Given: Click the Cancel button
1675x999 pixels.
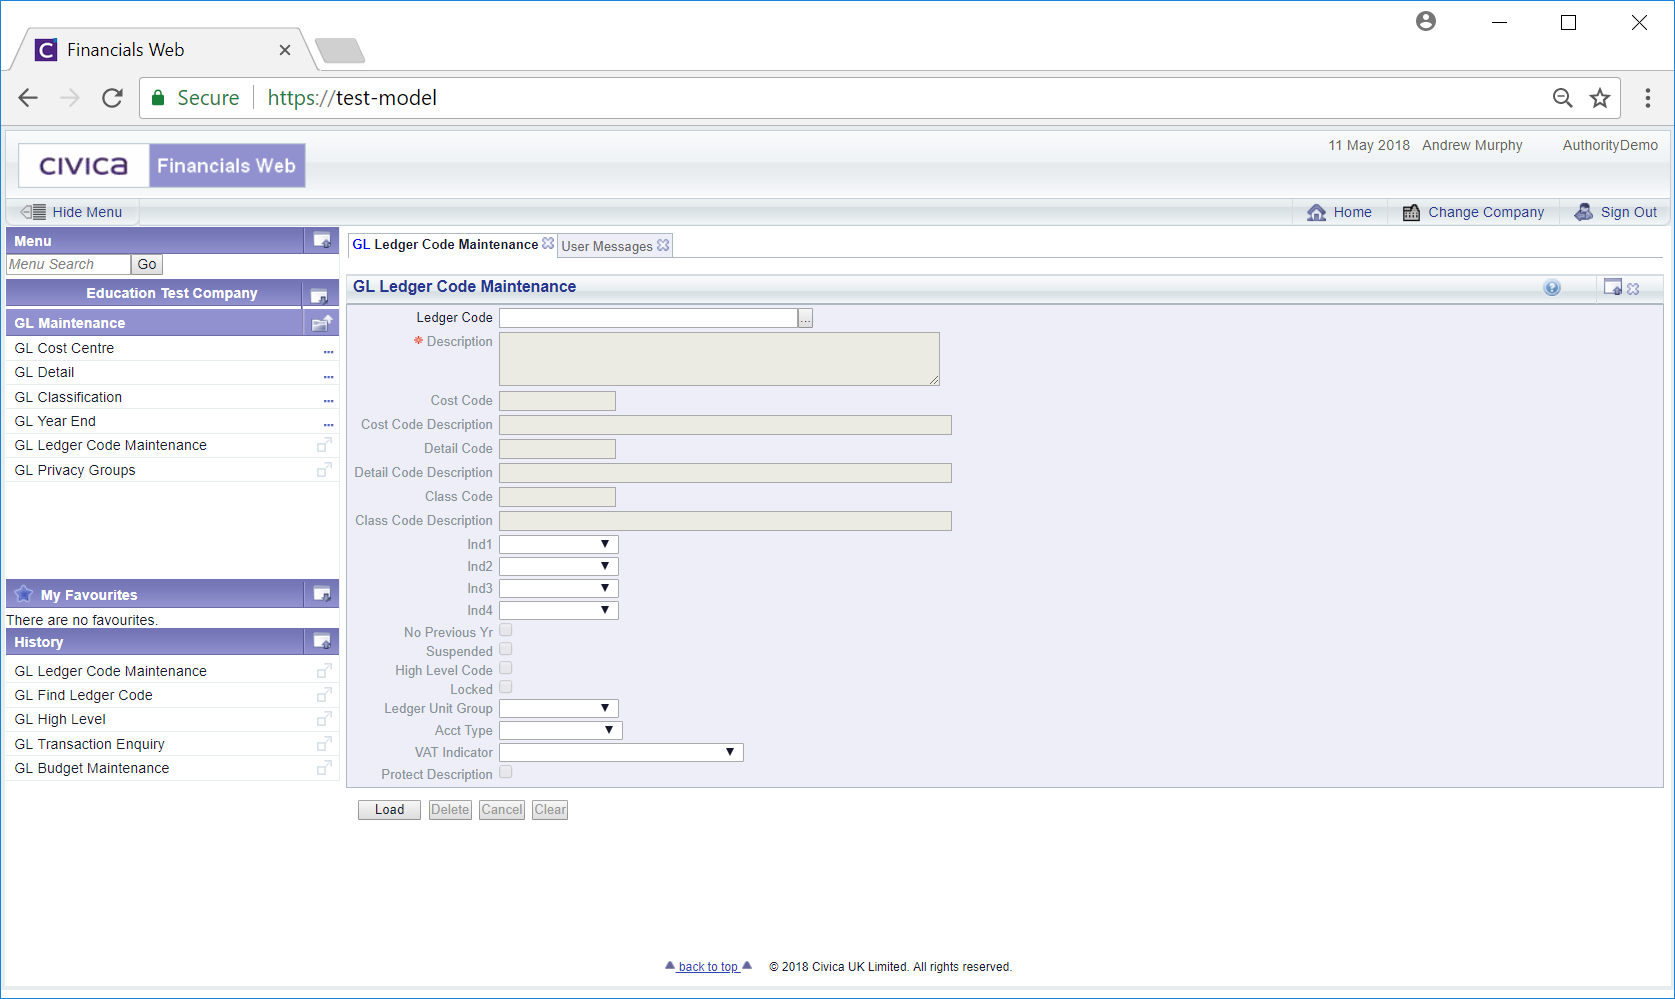Looking at the screenshot, I should pos(501,810).
